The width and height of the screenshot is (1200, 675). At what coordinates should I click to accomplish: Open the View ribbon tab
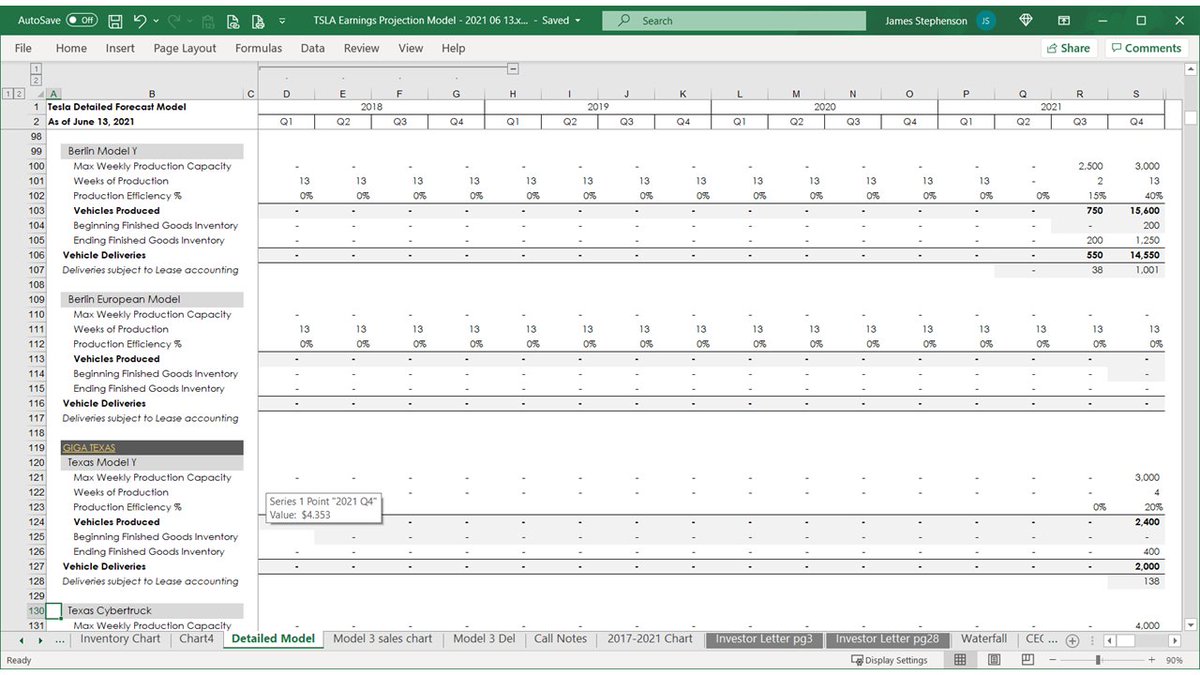click(x=410, y=48)
